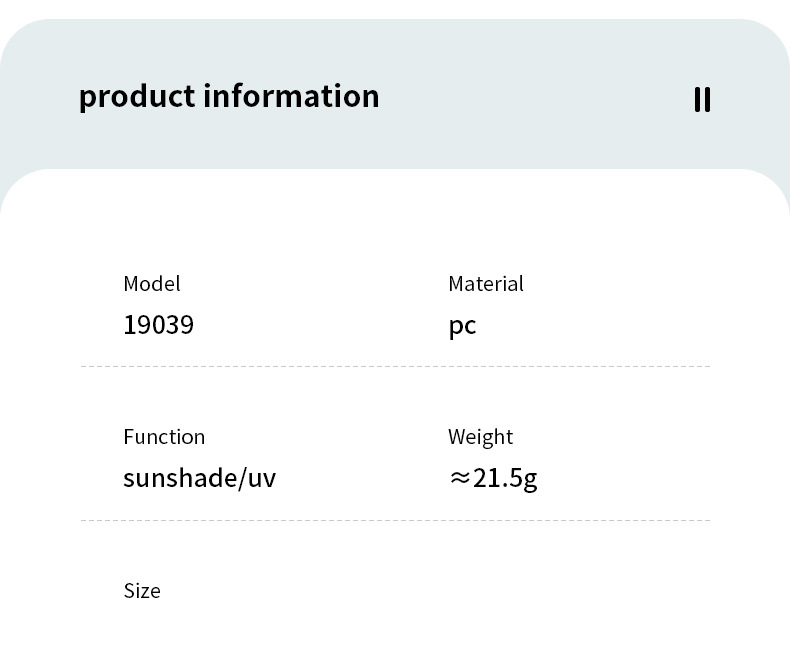The image size is (790, 651).
Task: Select the Material label
Action: pyautogui.click(x=486, y=284)
